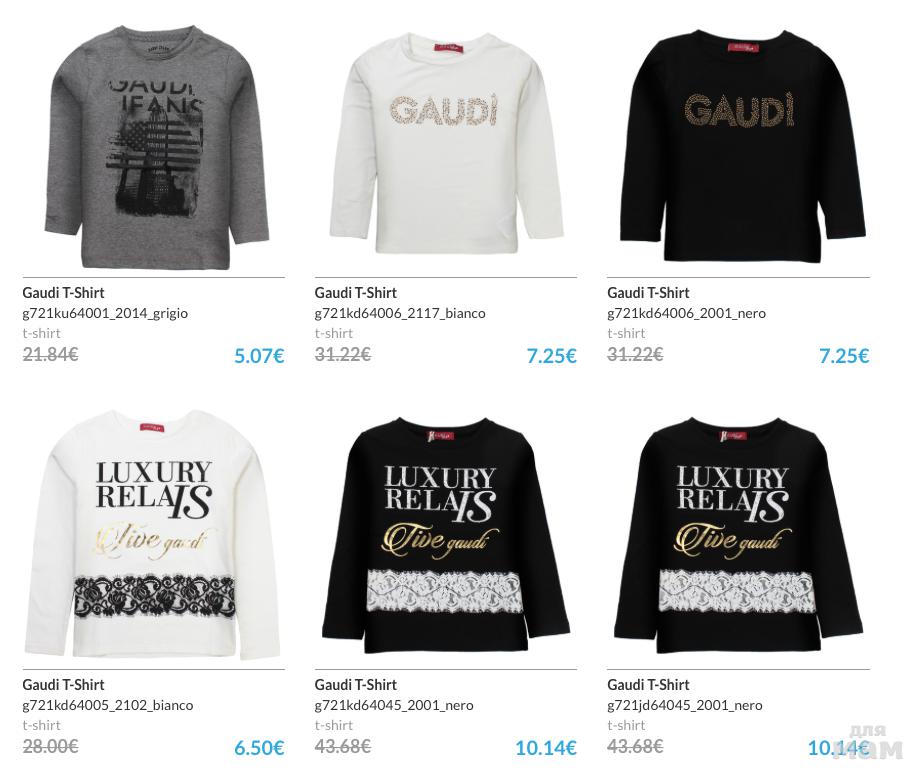Open black Luxury Relais shirt g721kd64045 image

pyautogui.click(x=446, y=536)
